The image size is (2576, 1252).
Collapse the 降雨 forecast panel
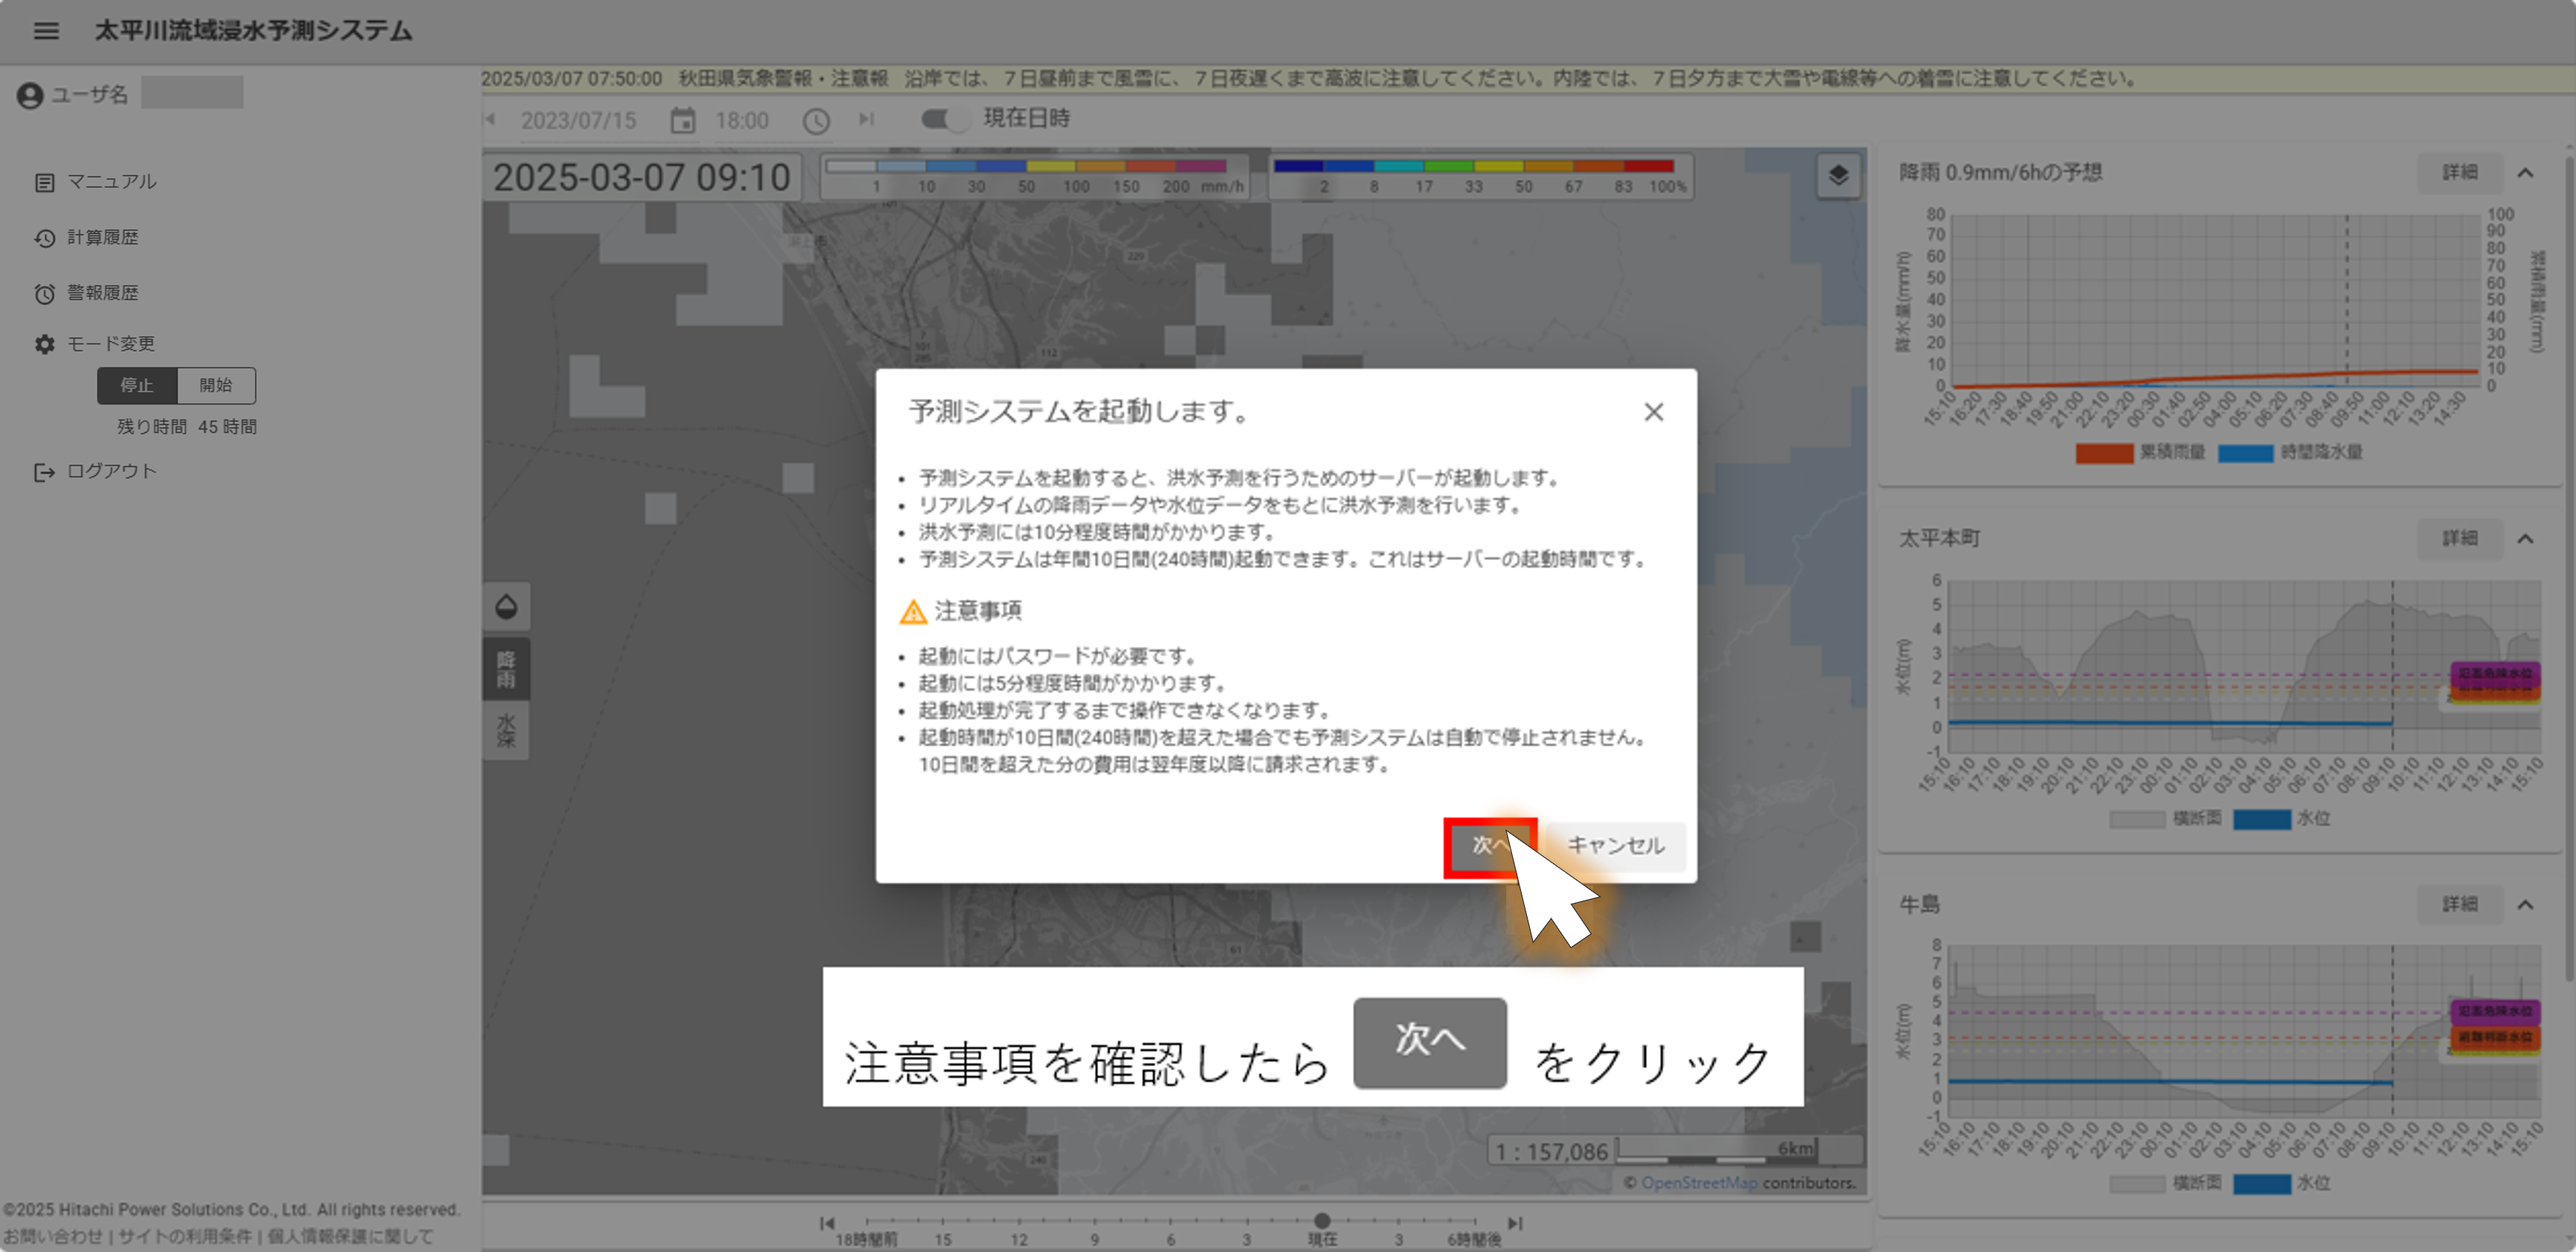pos(2525,173)
